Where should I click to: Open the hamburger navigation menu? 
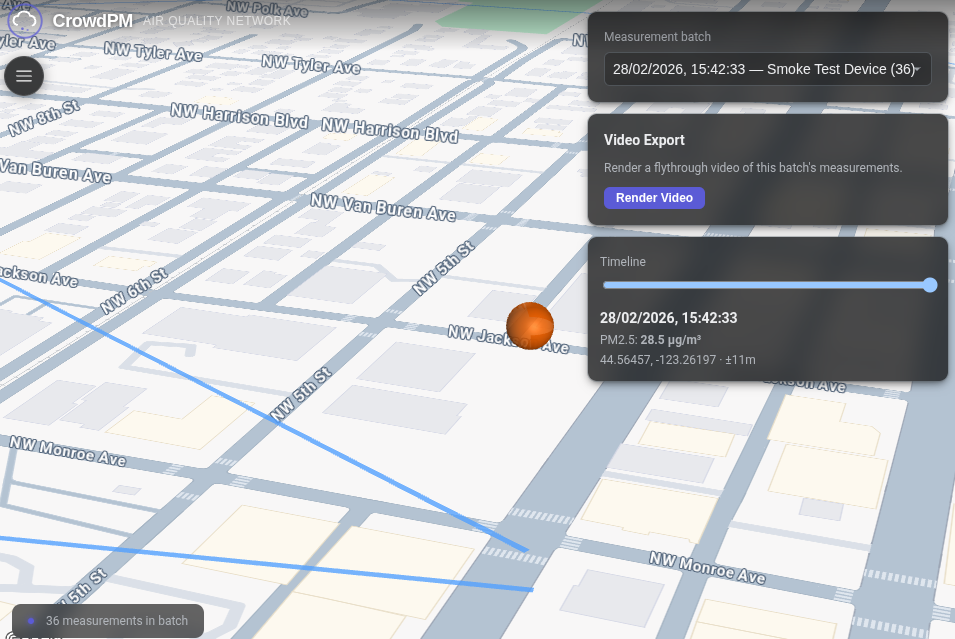click(23, 75)
